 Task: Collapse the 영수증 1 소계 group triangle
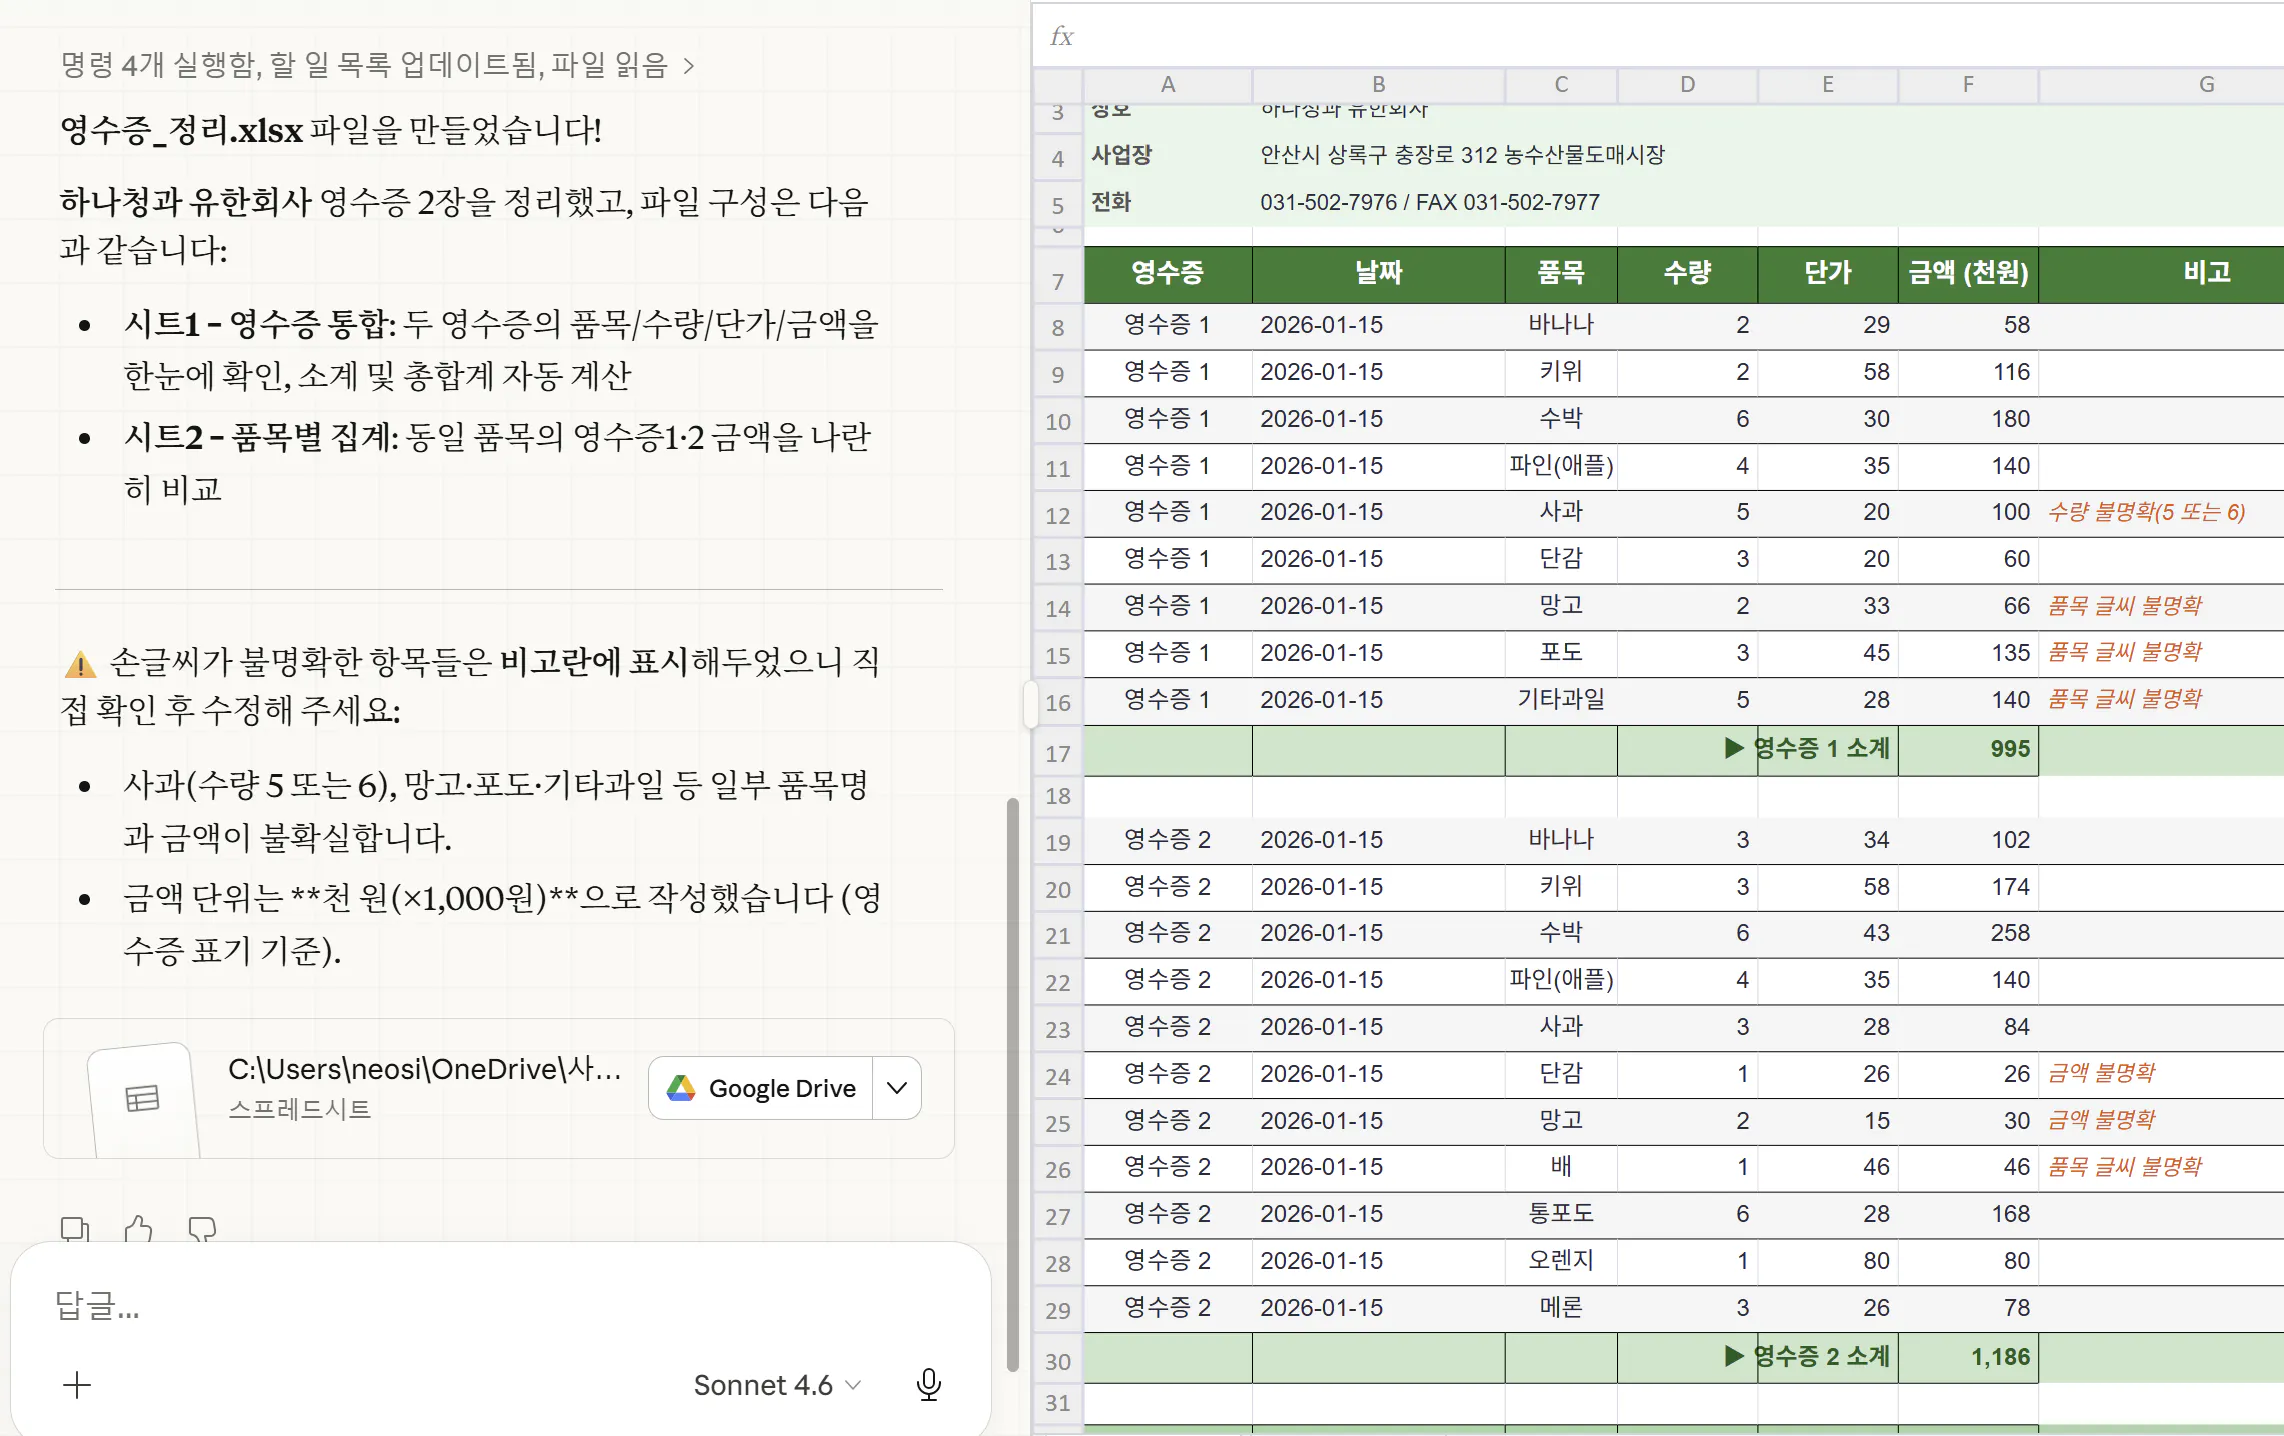point(1733,748)
